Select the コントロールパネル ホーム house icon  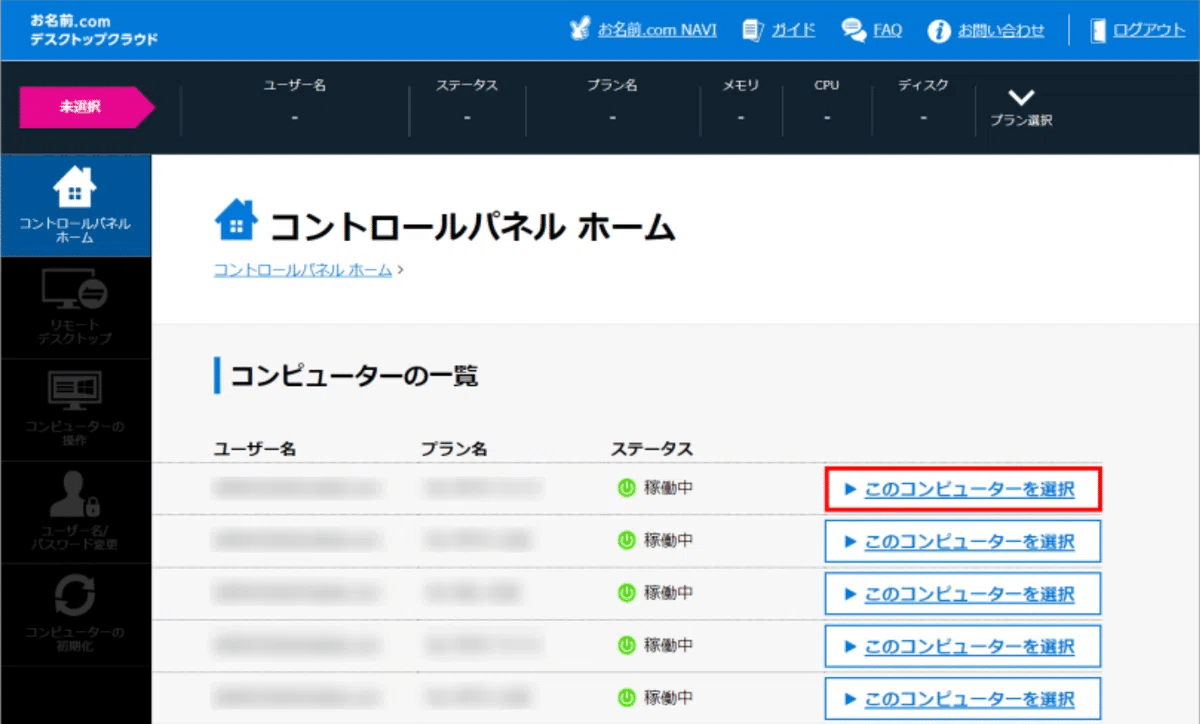coord(75,192)
